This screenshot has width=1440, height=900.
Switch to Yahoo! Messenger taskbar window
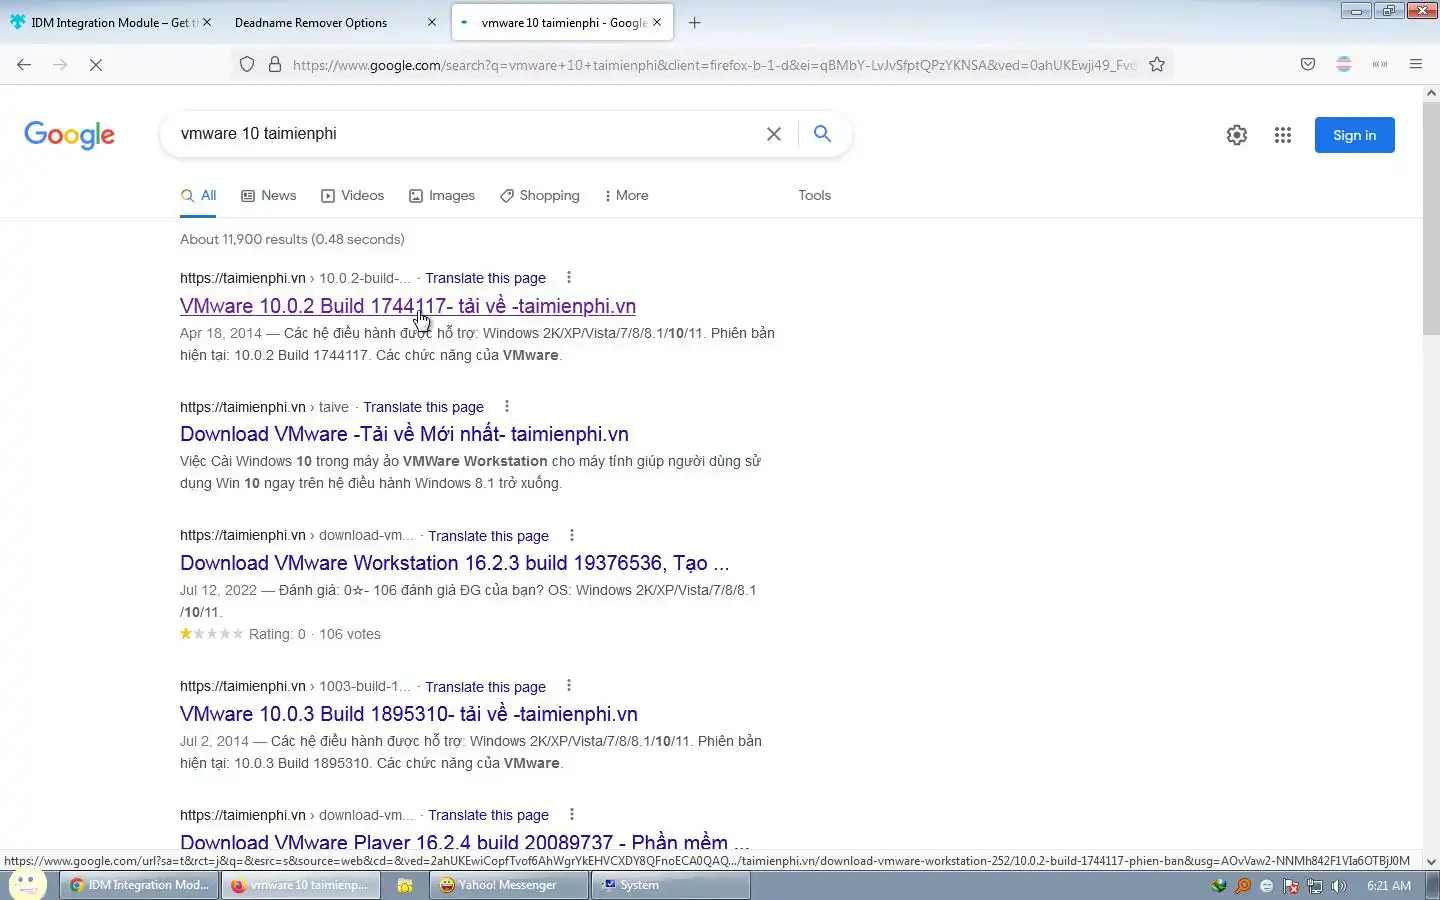point(507,885)
